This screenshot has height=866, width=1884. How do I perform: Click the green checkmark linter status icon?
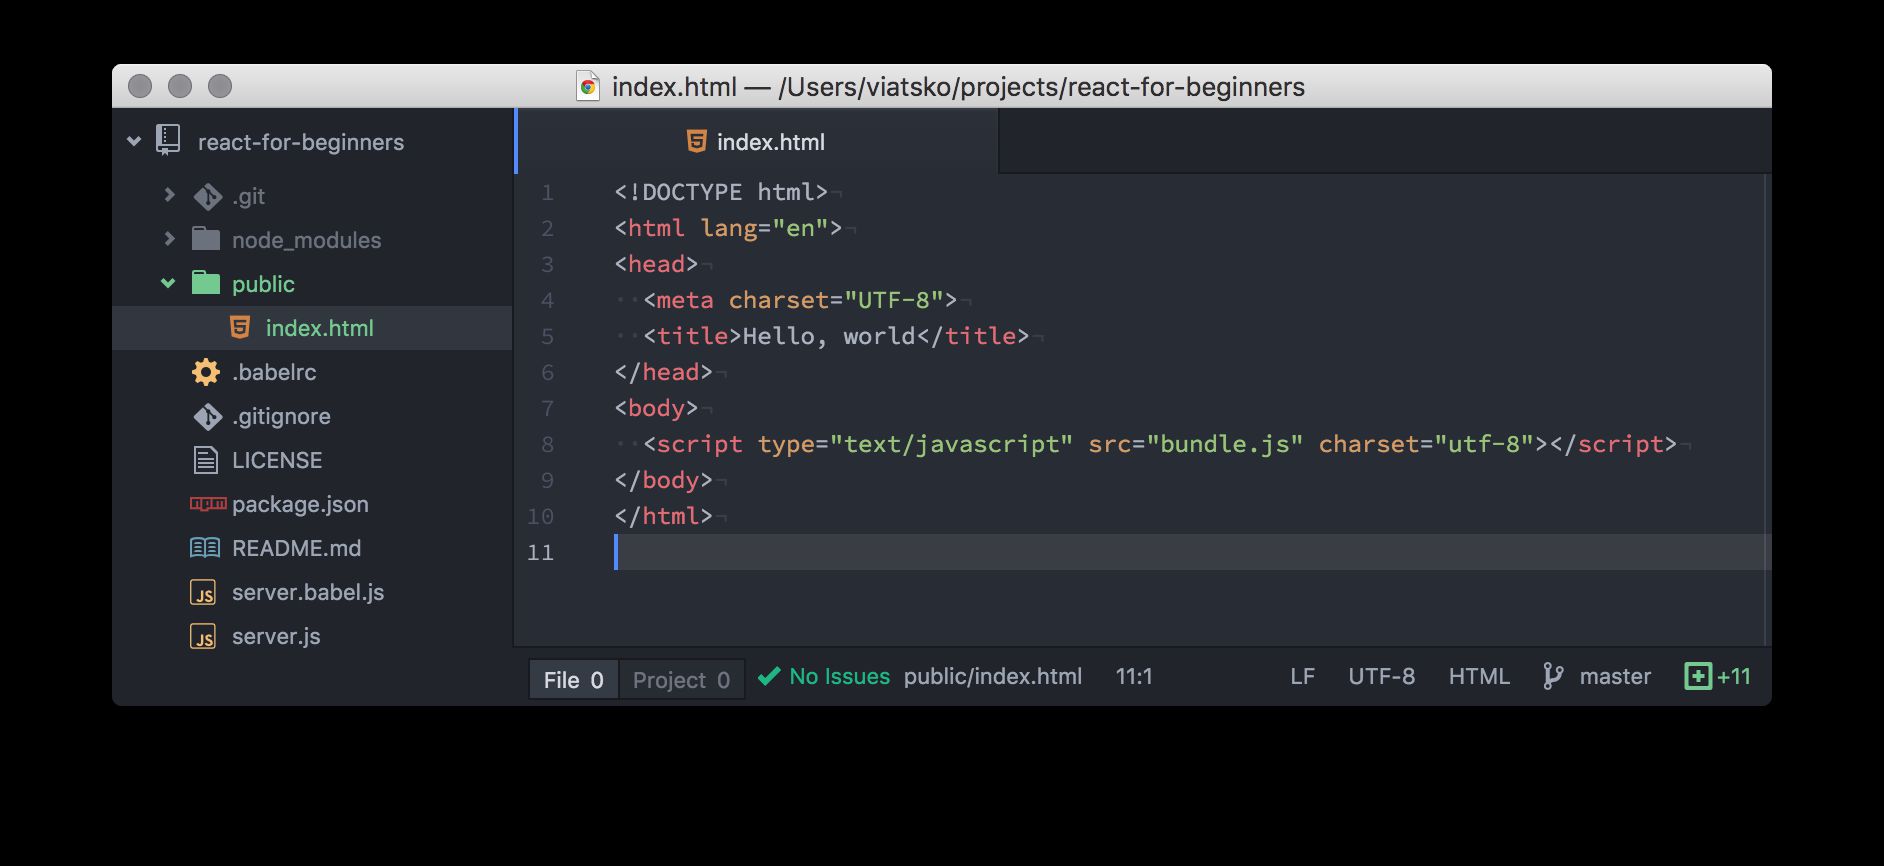768,677
